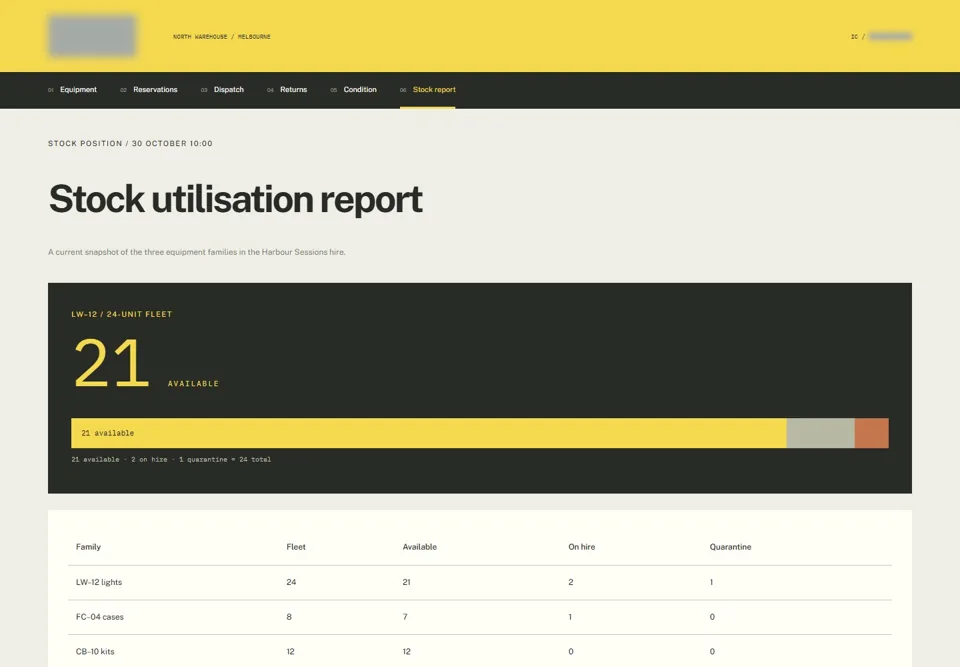Click the "STOCK POSITION / 30 OCTOBER 10:00" label
The image size is (960, 667).
(x=130, y=143)
